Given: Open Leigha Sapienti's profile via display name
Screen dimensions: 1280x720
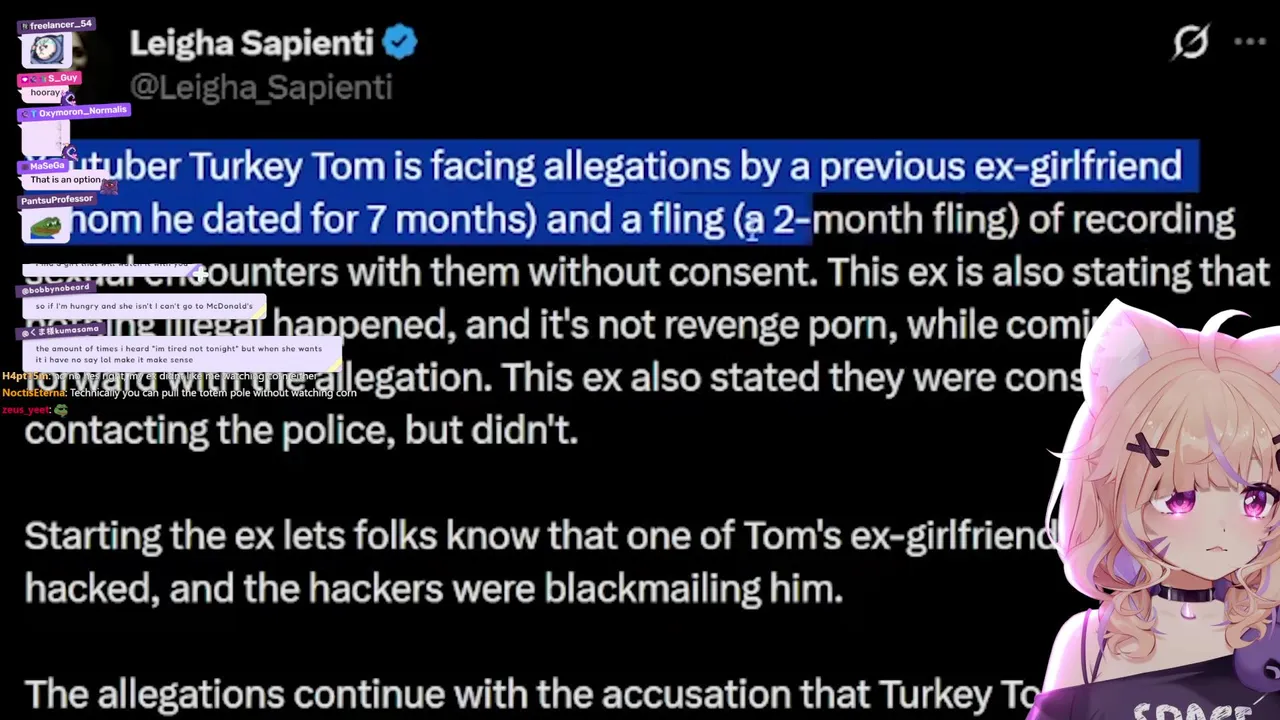Looking at the screenshot, I should pyautogui.click(x=251, y=43).
